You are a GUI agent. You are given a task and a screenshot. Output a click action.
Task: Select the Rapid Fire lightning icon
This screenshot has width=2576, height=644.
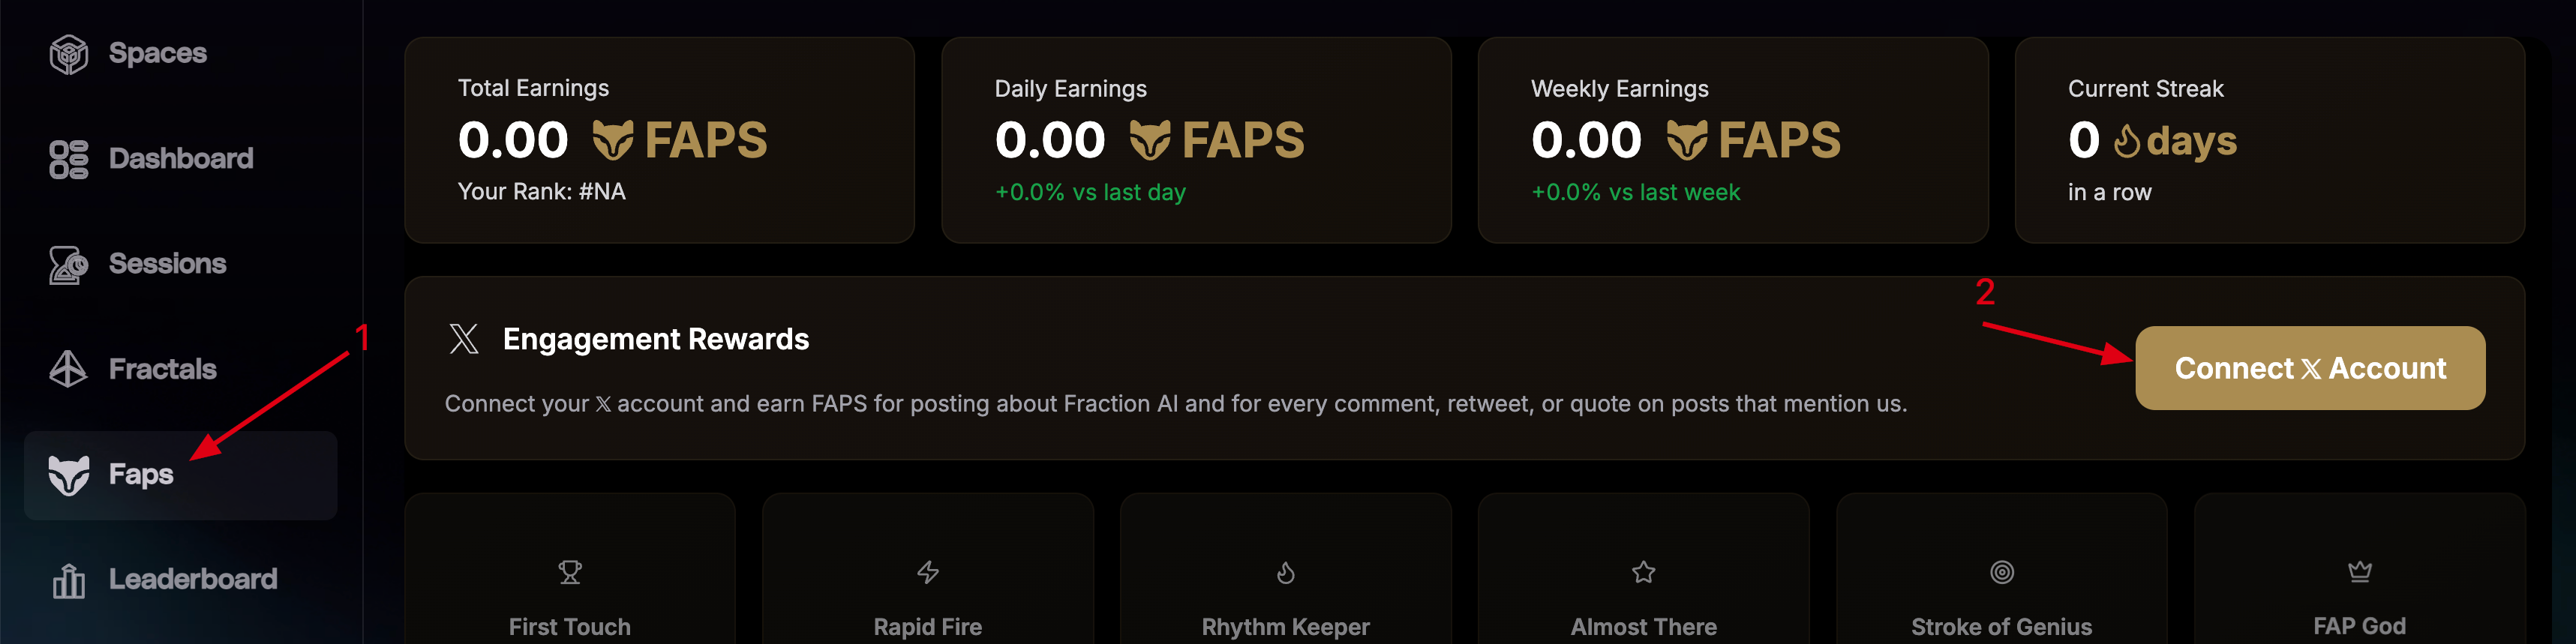(x=928, y=572)
